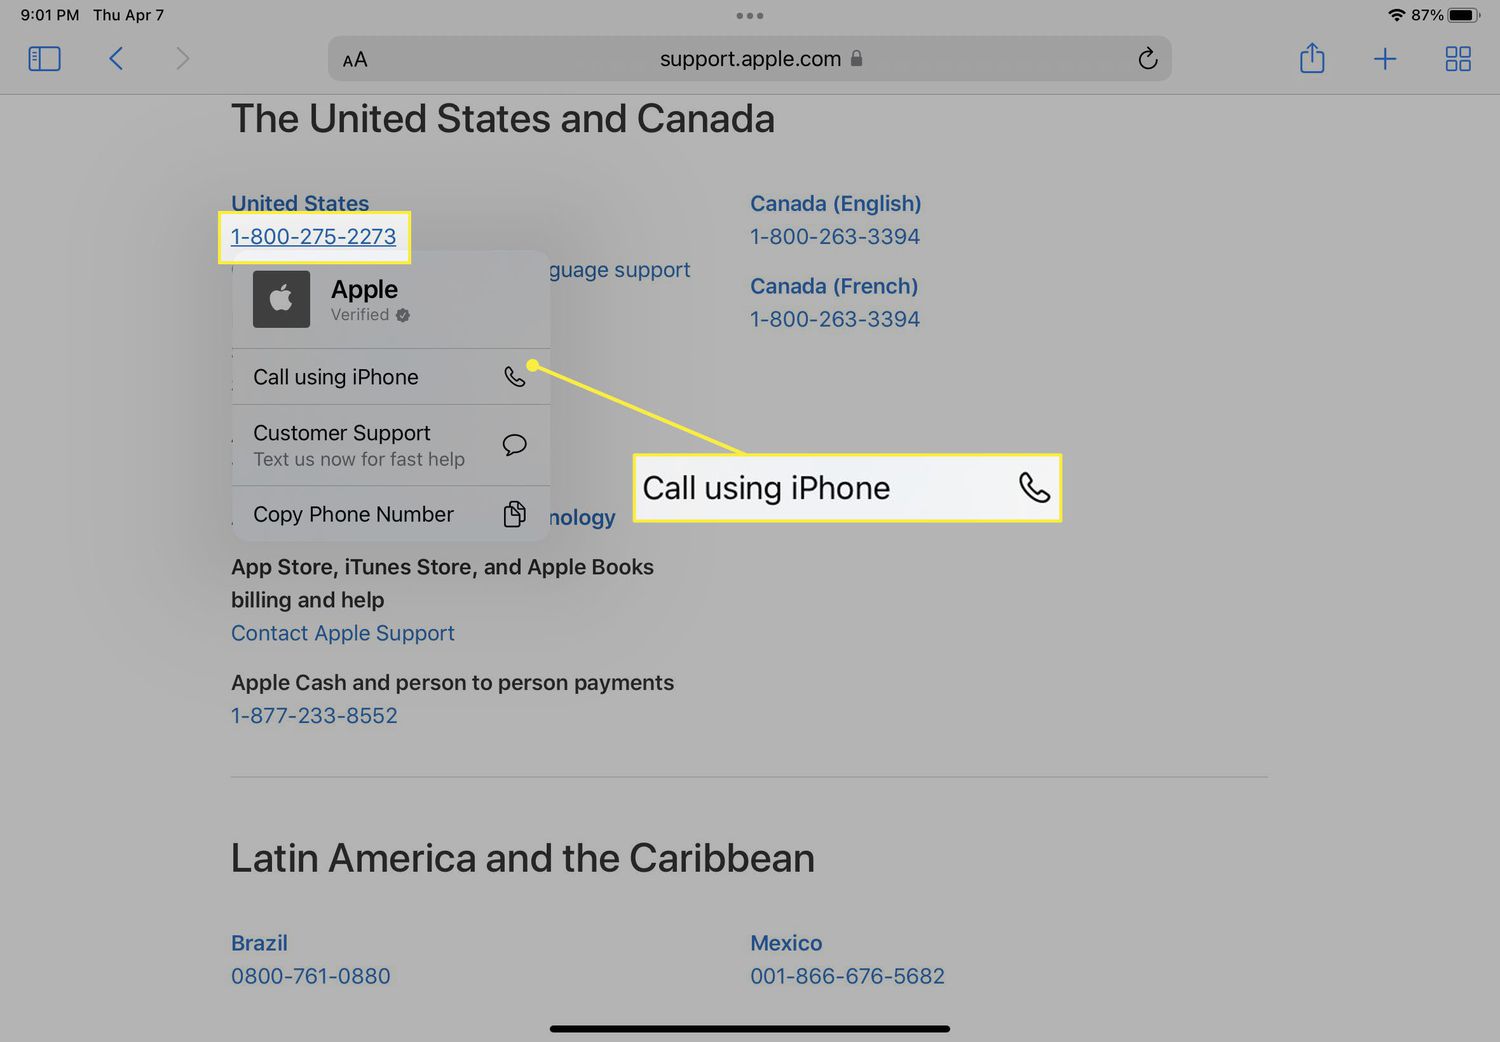Tap the United States number 1-800-275-2273
Image resolution: width=1500 pixels, height=1042 pixels.
[x=313, y=237]
